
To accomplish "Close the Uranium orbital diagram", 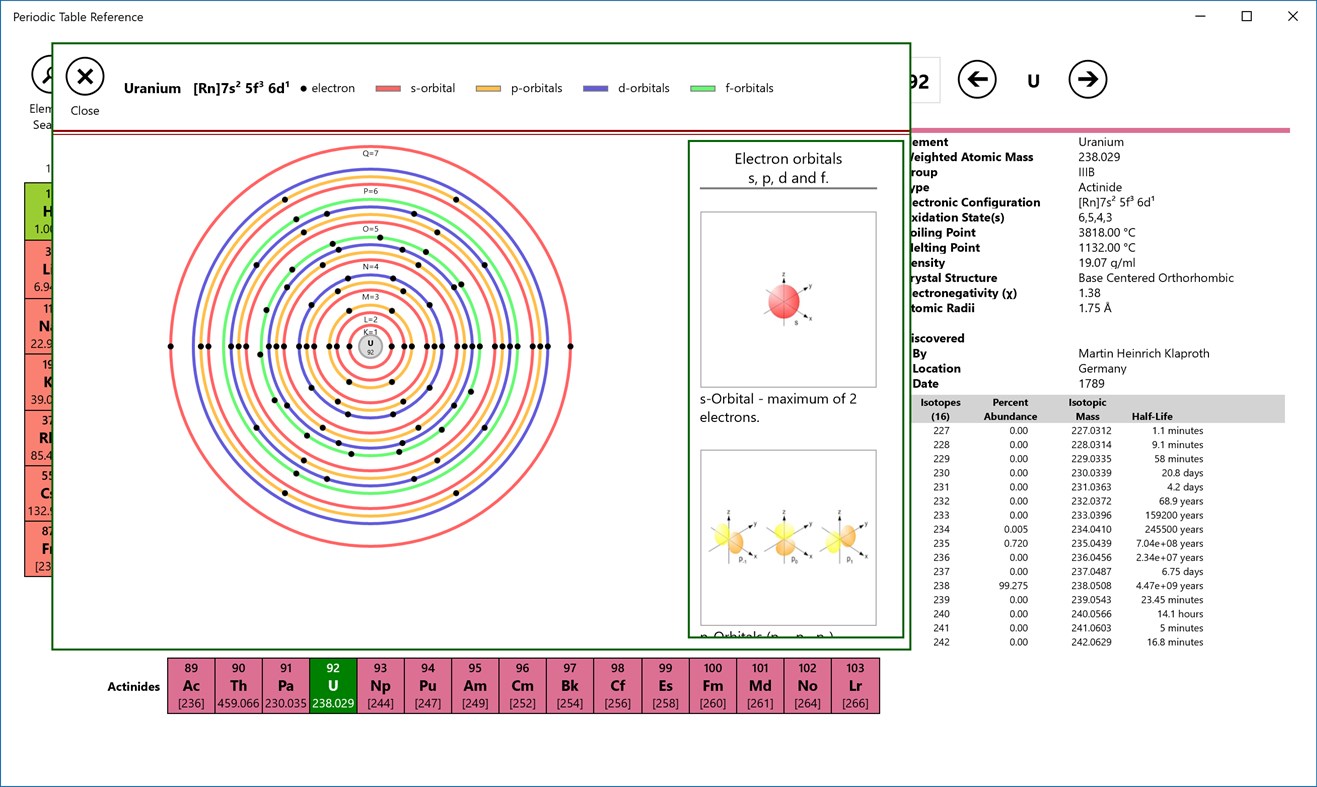I will coord(84,76).
